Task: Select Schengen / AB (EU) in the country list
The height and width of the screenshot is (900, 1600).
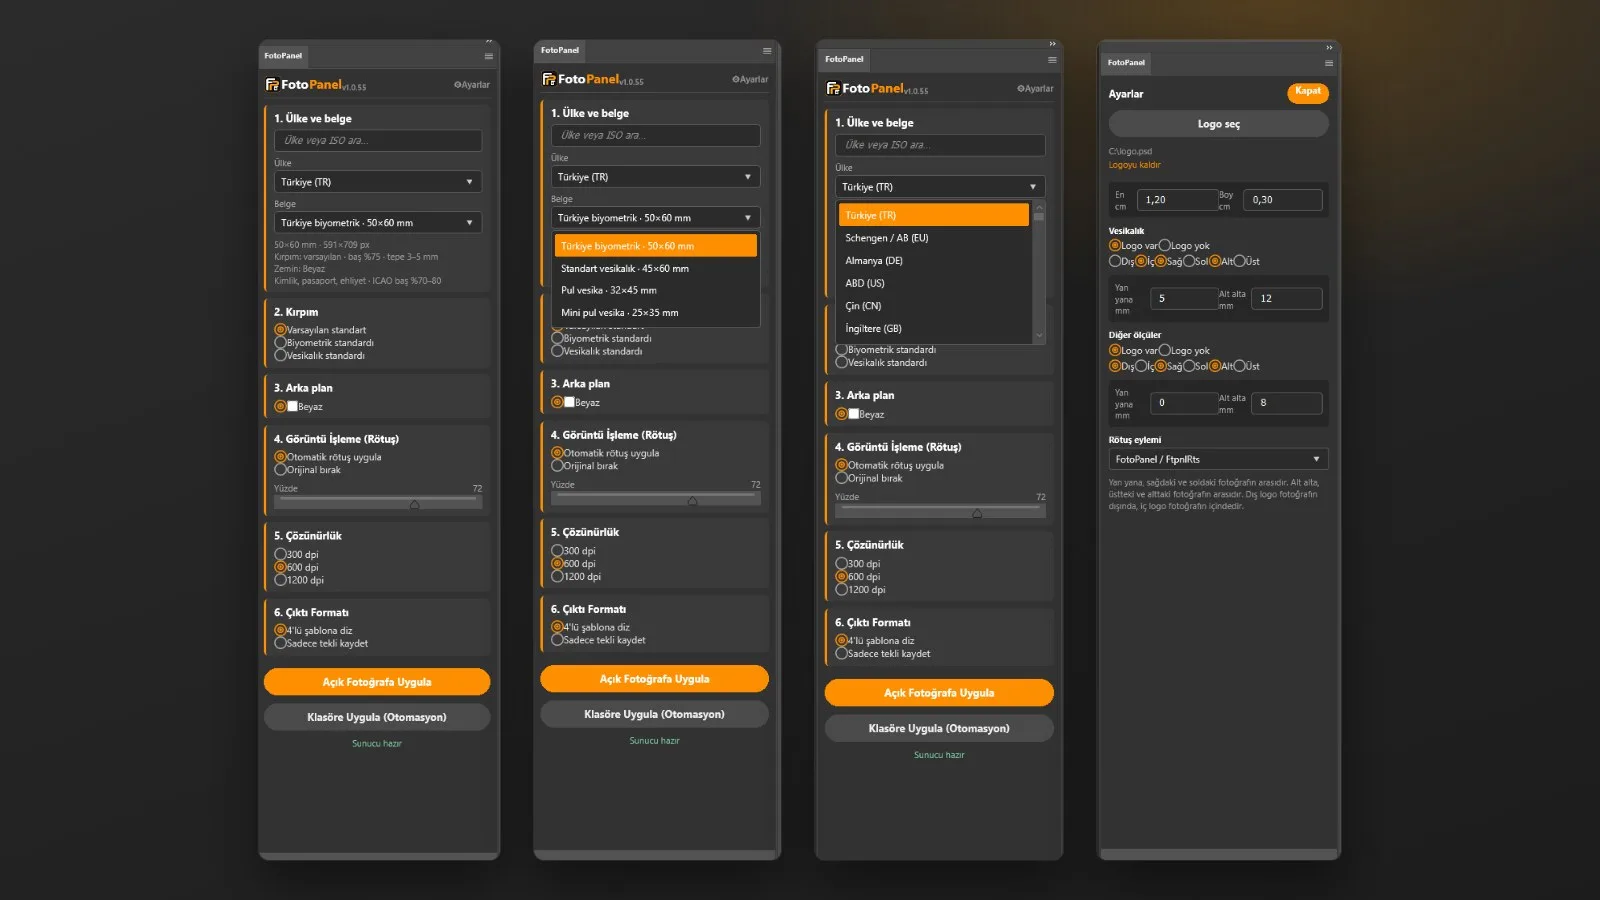Action: click(x=934, y=238)
